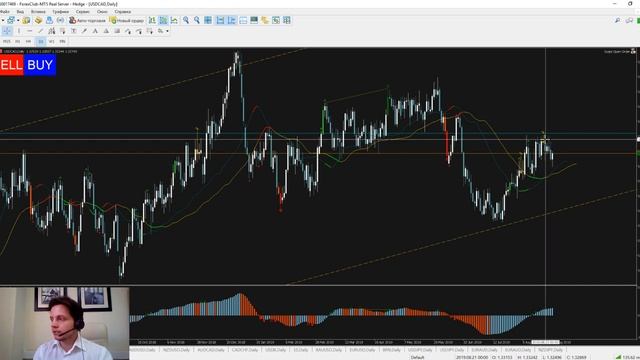
Task: Click the yellow stacked-sheets toolbar icon
Action: [x=265, y=20]
